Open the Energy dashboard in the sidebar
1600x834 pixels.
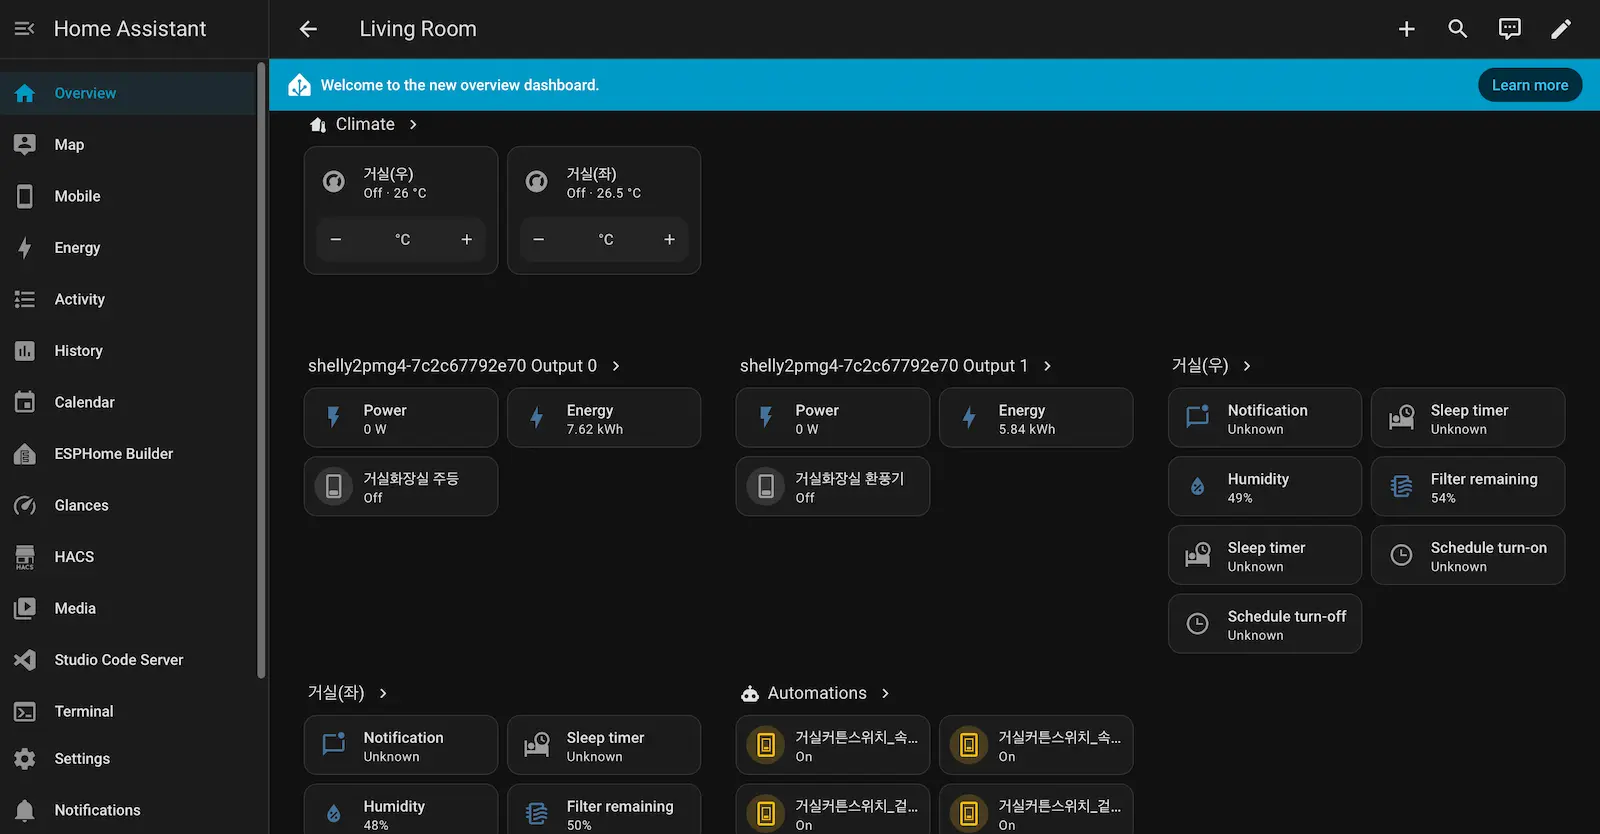(128, 248)
